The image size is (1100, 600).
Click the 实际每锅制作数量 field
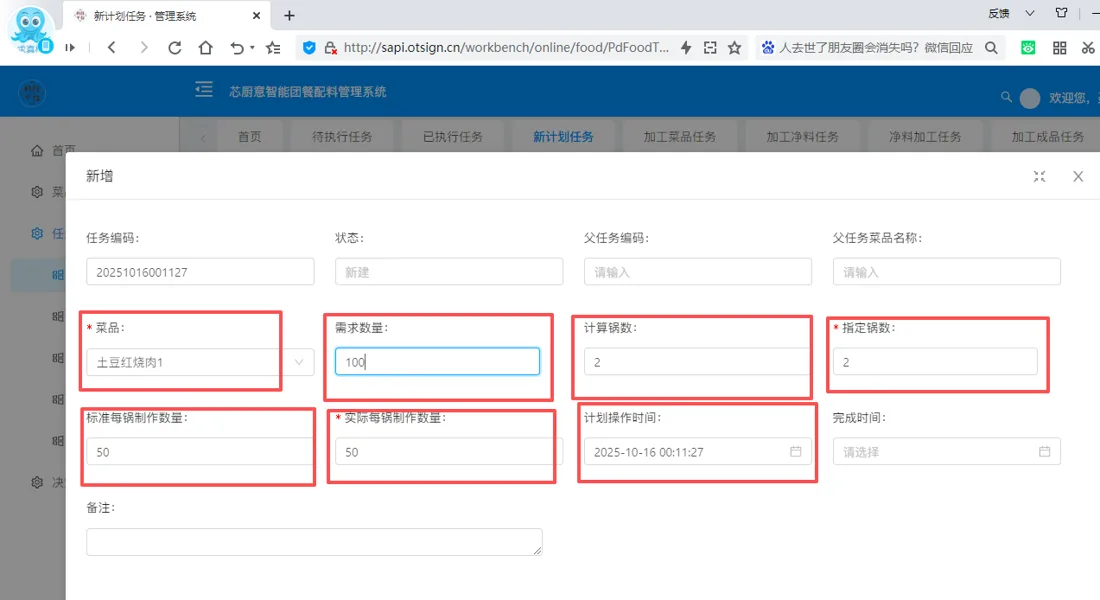click(x=449, y=451)
